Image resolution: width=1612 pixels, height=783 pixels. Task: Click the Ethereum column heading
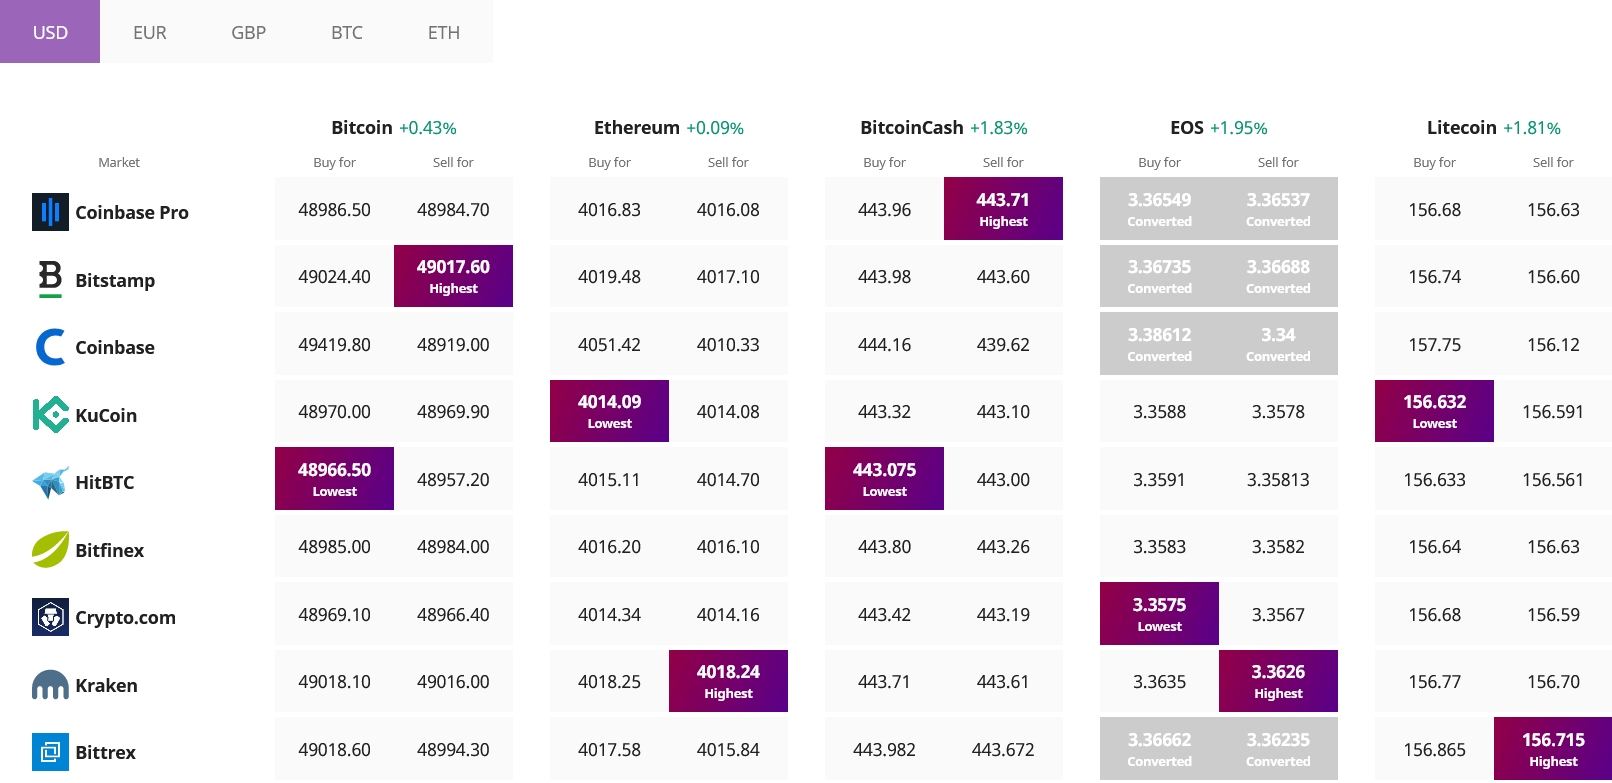click(x=637, y=127)
